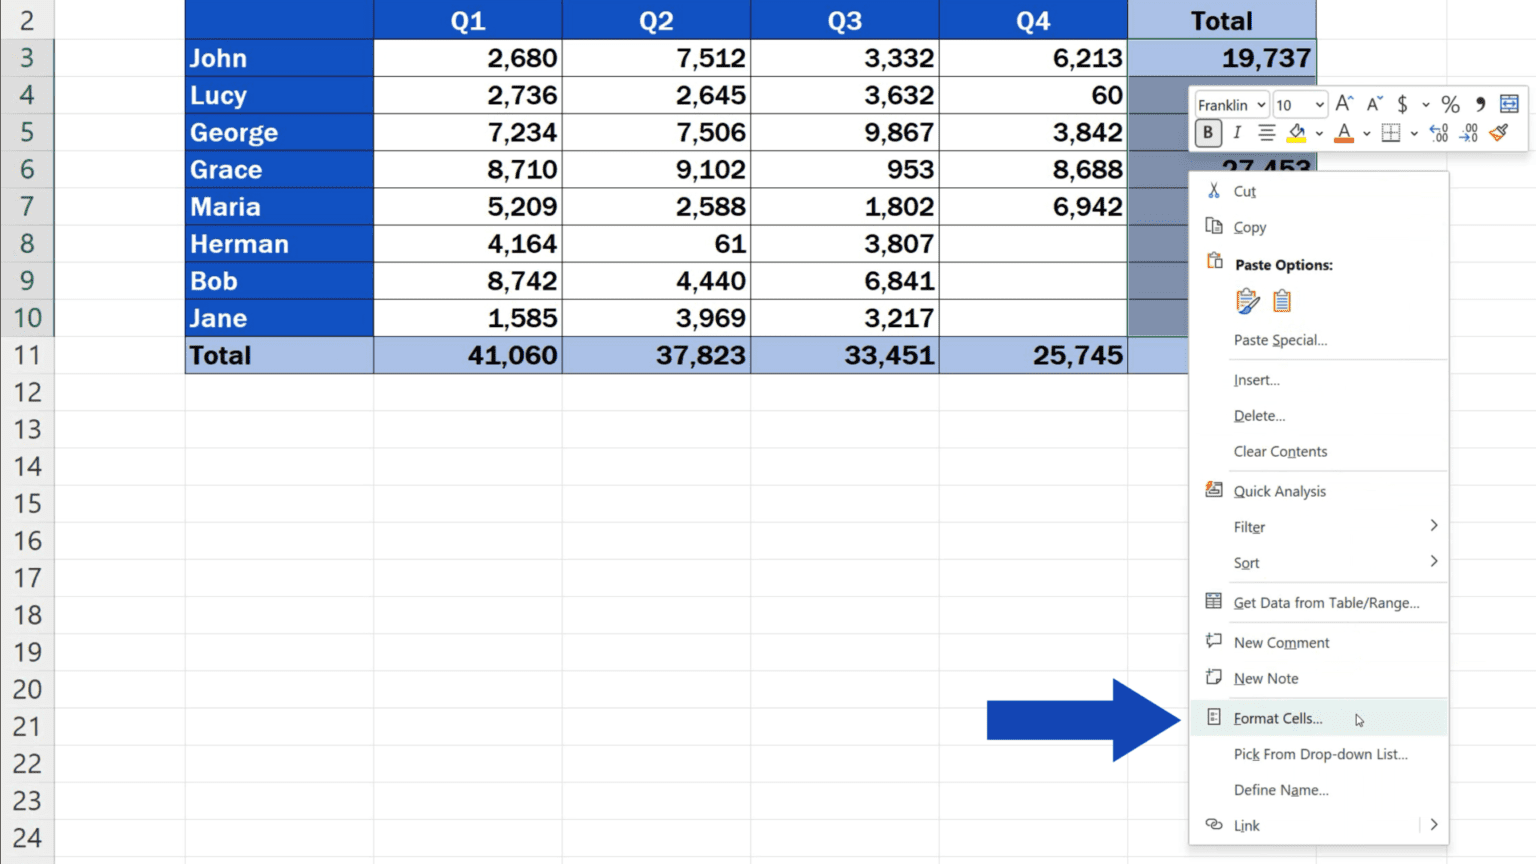This screenshot has width=1536, height=864.
Task: Apply Percent Style number formatting
Action: [1450, 104]
